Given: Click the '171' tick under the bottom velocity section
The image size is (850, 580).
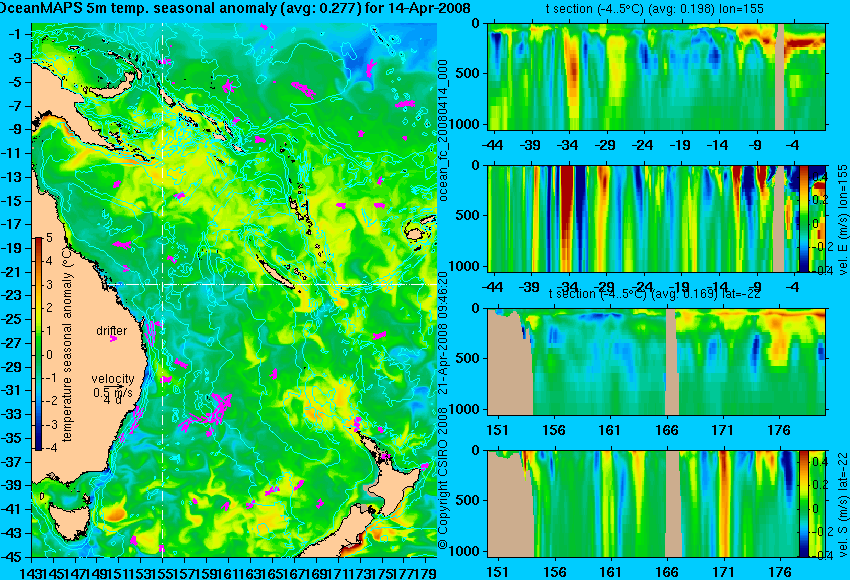Looking at the screenshot, I should pos(723,572).
